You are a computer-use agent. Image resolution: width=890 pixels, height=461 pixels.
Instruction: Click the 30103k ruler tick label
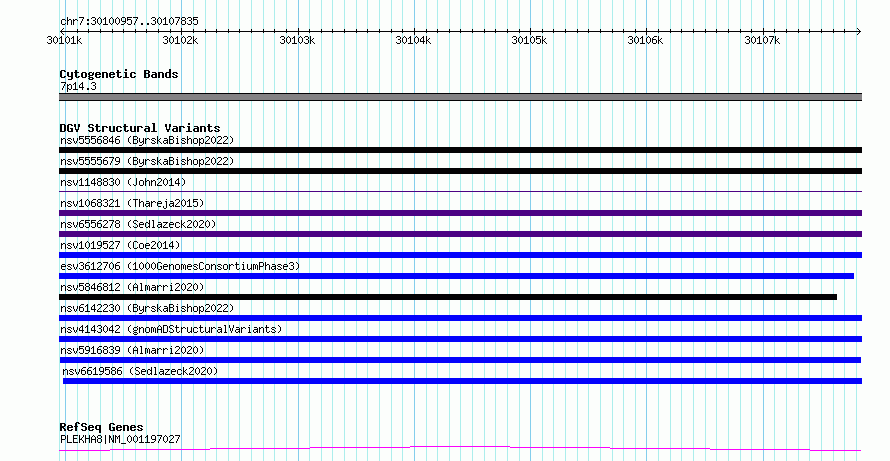(297, 40)
